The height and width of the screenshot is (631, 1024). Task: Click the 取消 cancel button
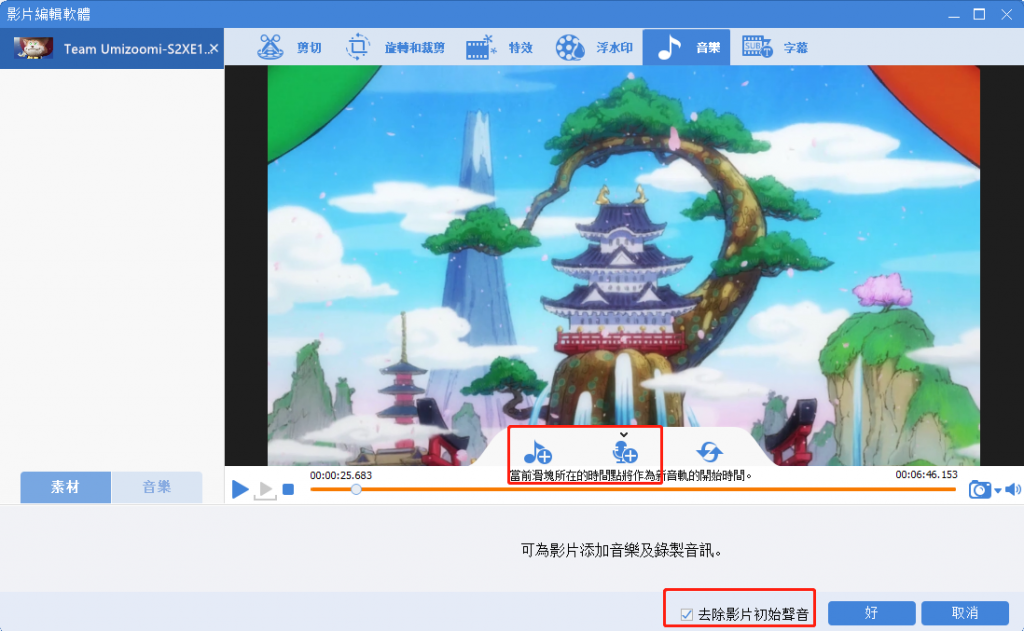[965, 613]
